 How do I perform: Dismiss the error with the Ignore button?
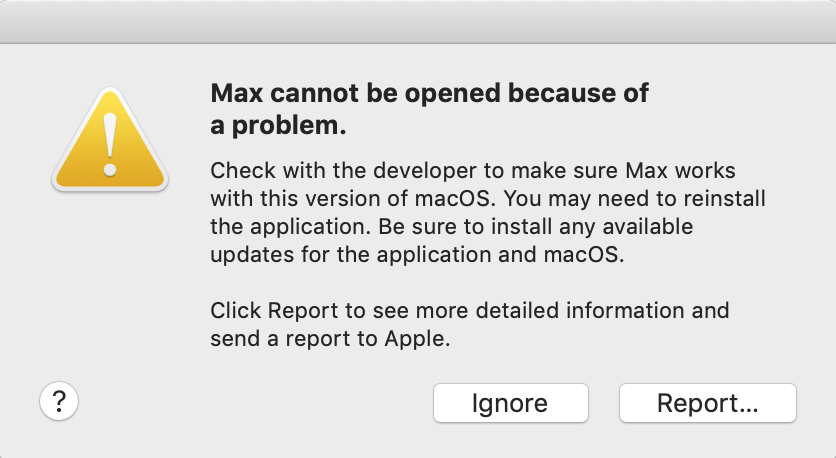coord(511,403)
